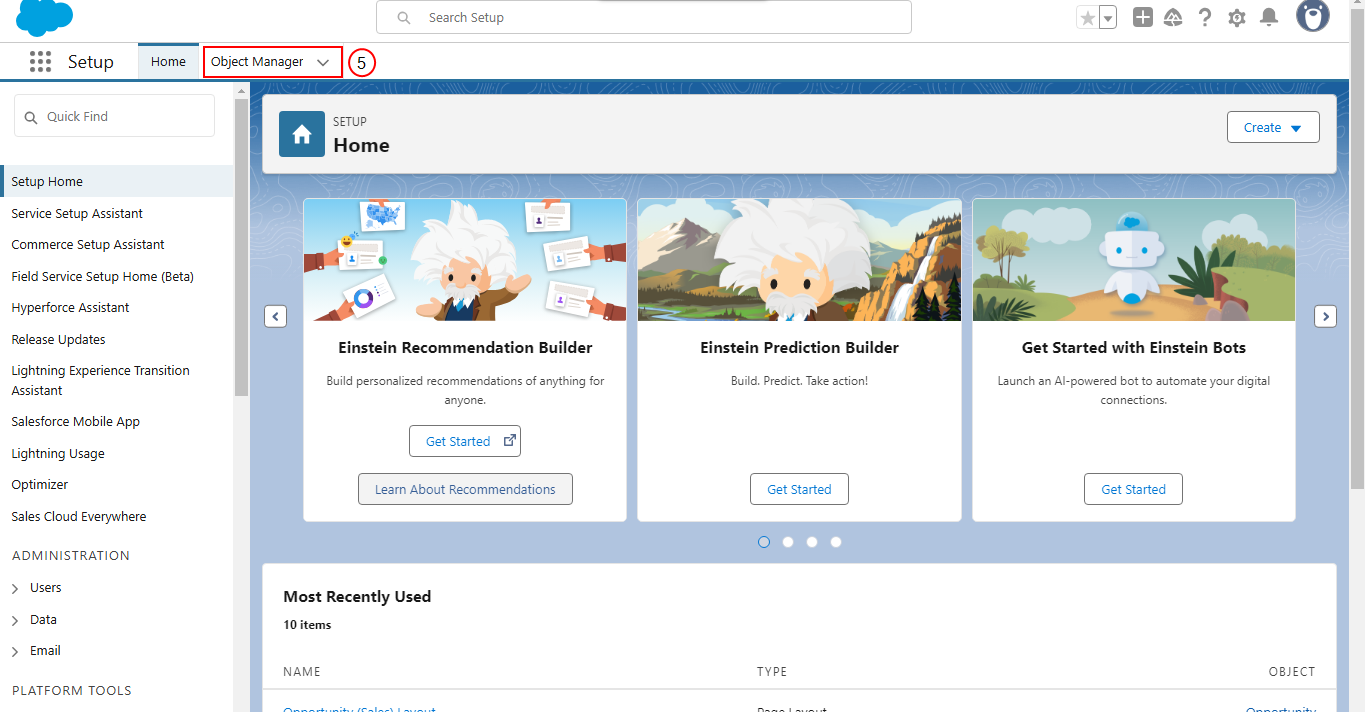
Task: Select the fourth carousel dot indicator
Action: pyautogui.click(x=836, y=542)
